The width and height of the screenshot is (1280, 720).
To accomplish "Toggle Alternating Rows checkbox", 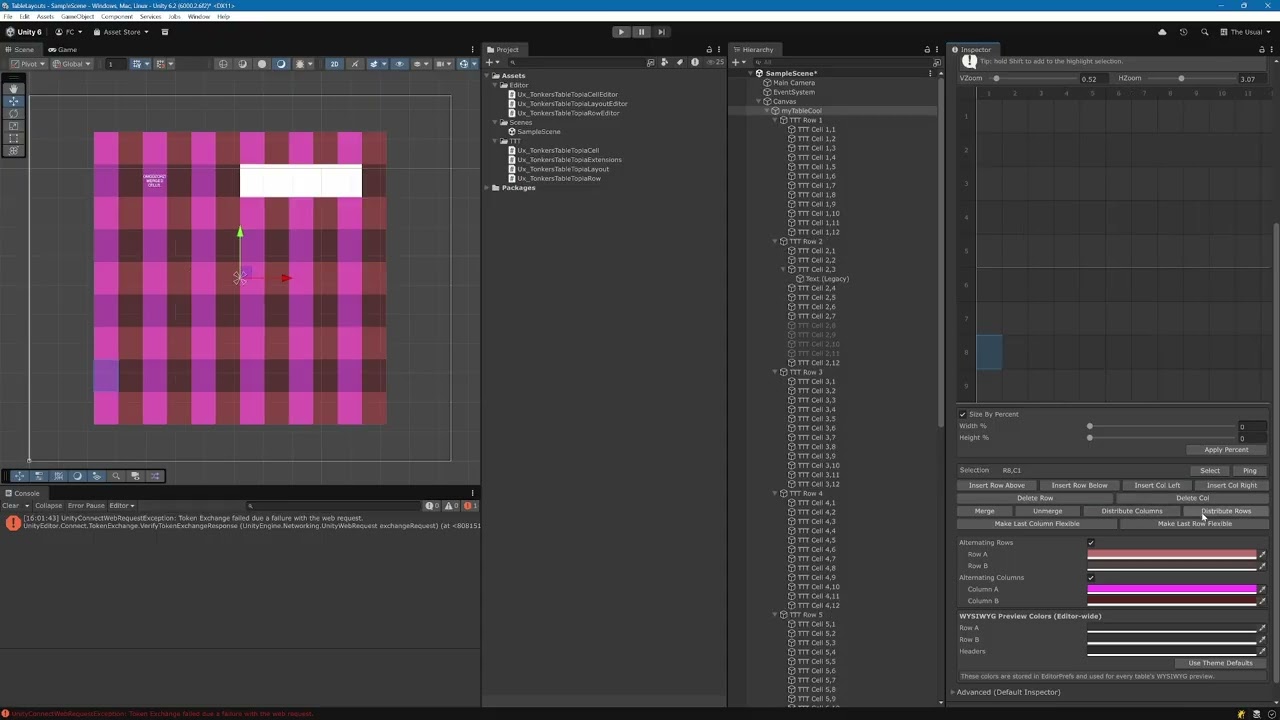I will (x=1091, y=543).
